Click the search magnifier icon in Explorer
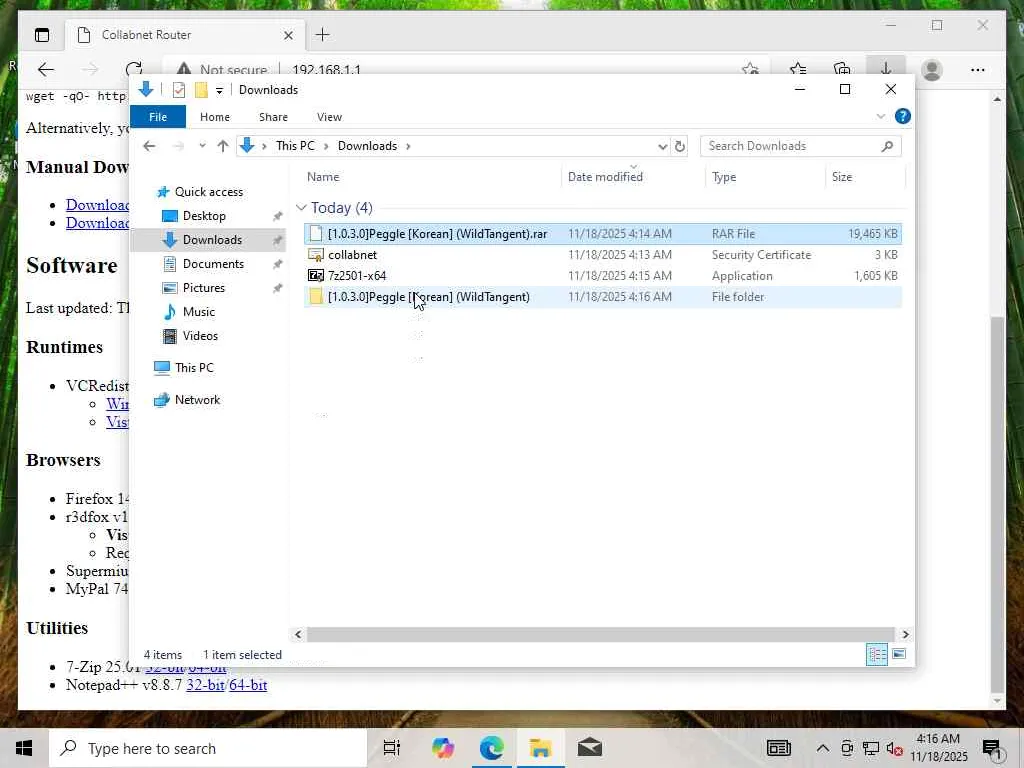This screenshot has width=1024, height=768. (x=887, y=146)
